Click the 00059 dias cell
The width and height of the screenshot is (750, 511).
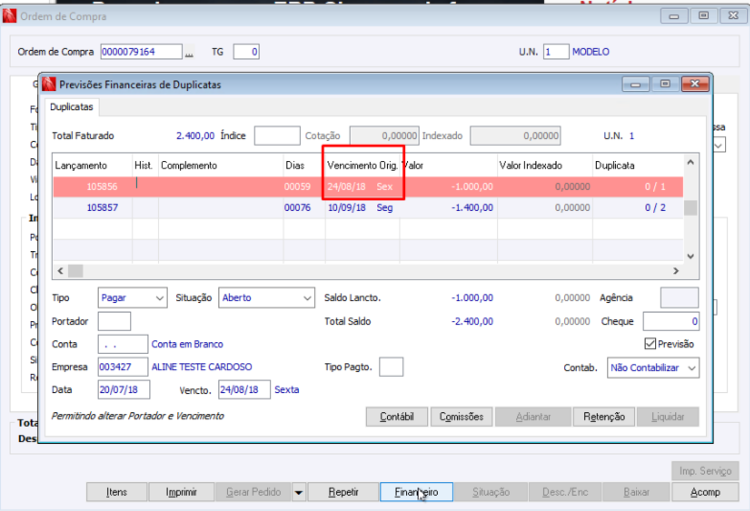pyautogui.click(x=304, y=187)
